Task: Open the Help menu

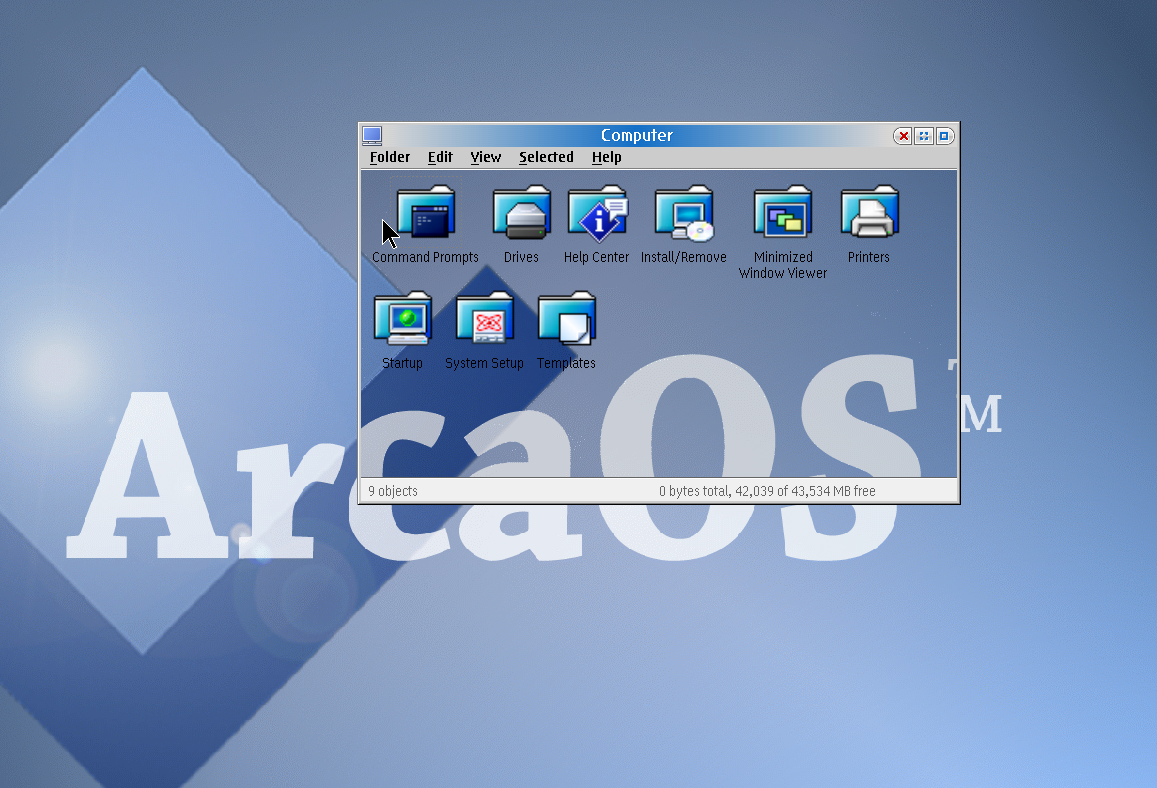Action: 607,157
